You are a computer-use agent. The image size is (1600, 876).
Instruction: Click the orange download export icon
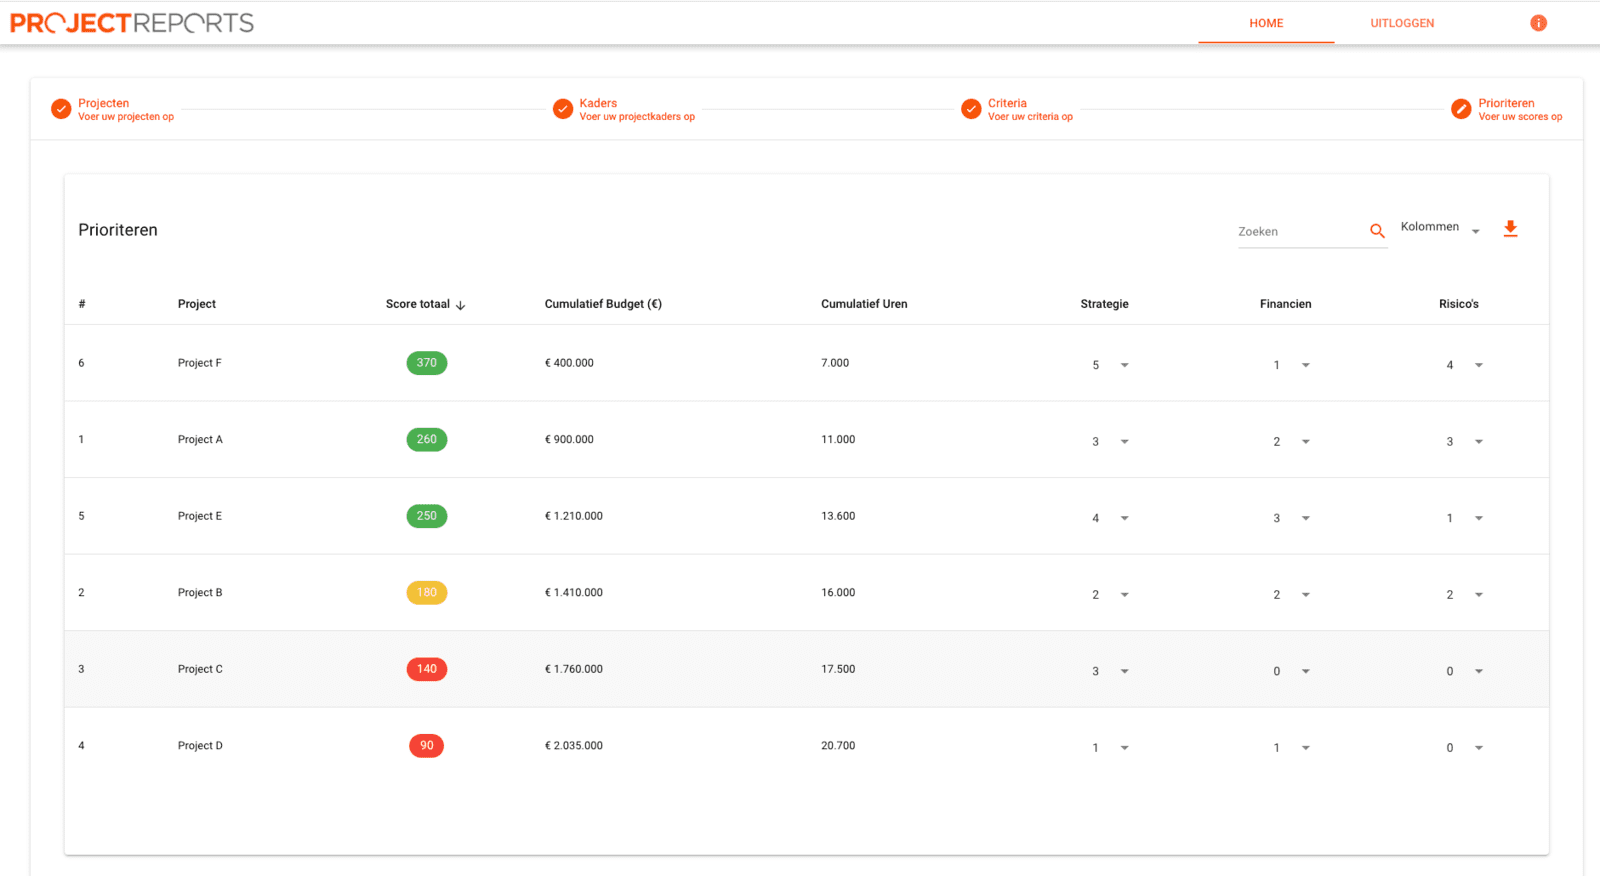[1510, 229]
